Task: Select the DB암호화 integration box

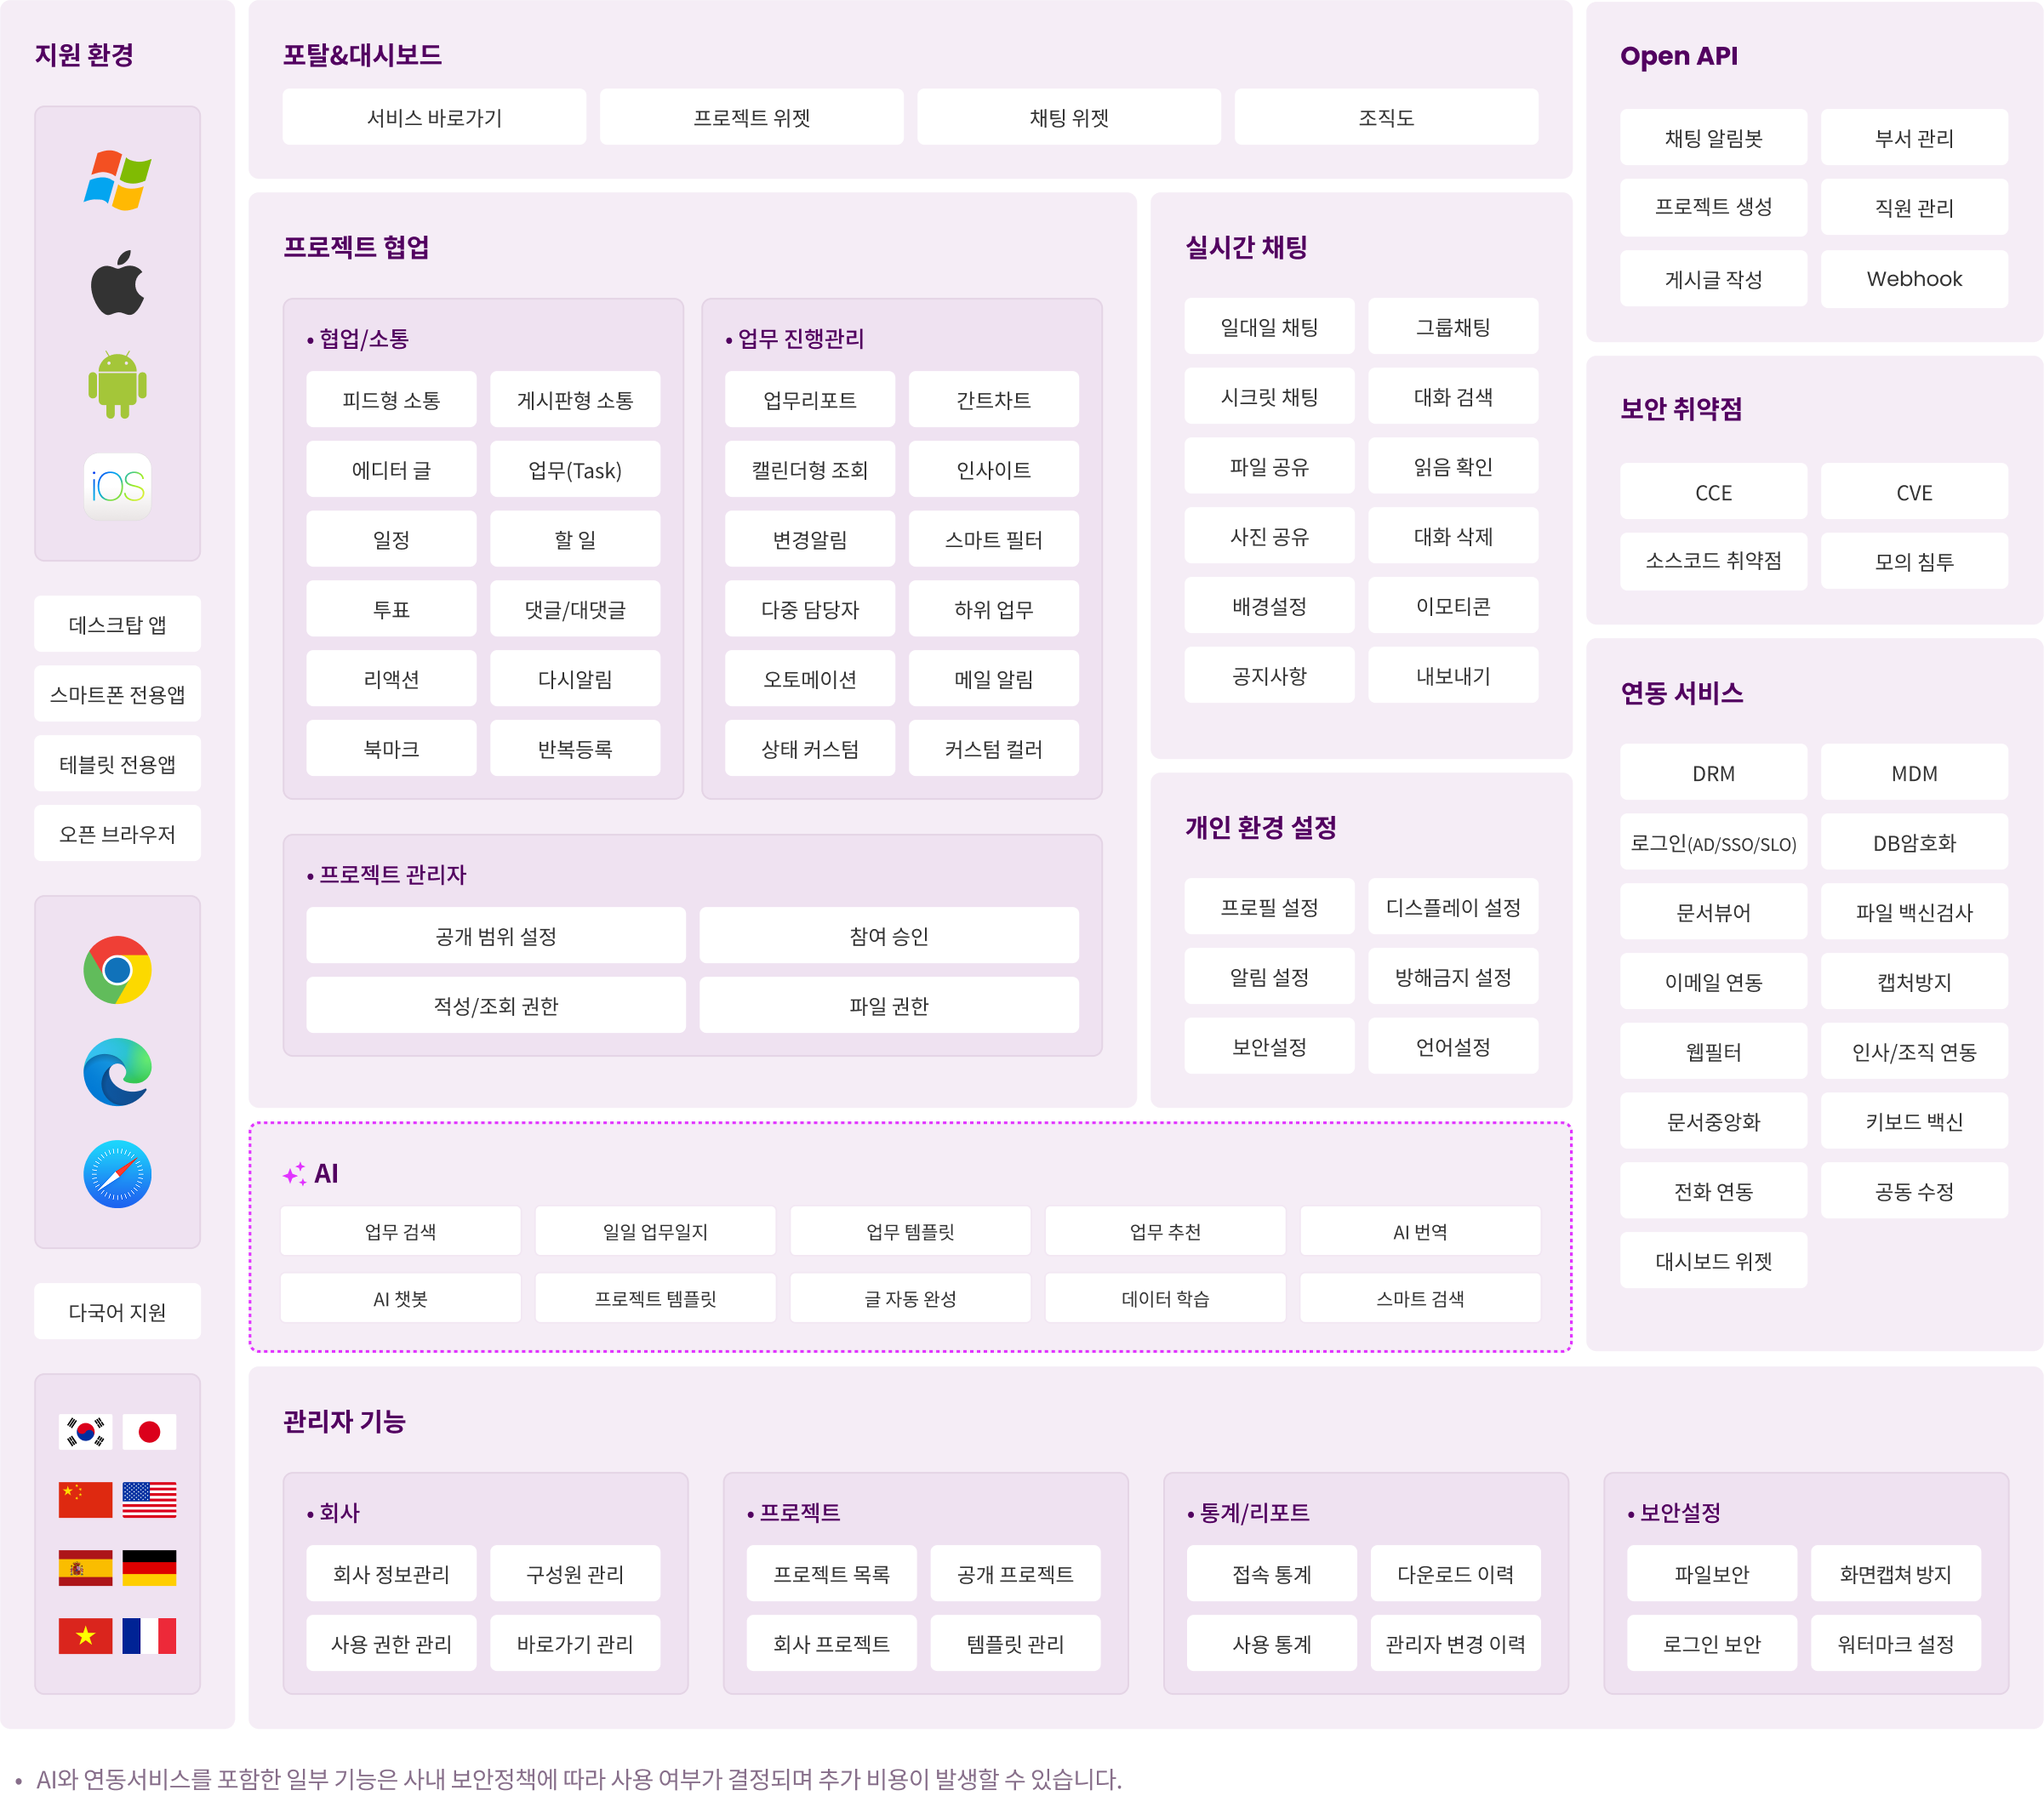Action: coord(1913,843)
